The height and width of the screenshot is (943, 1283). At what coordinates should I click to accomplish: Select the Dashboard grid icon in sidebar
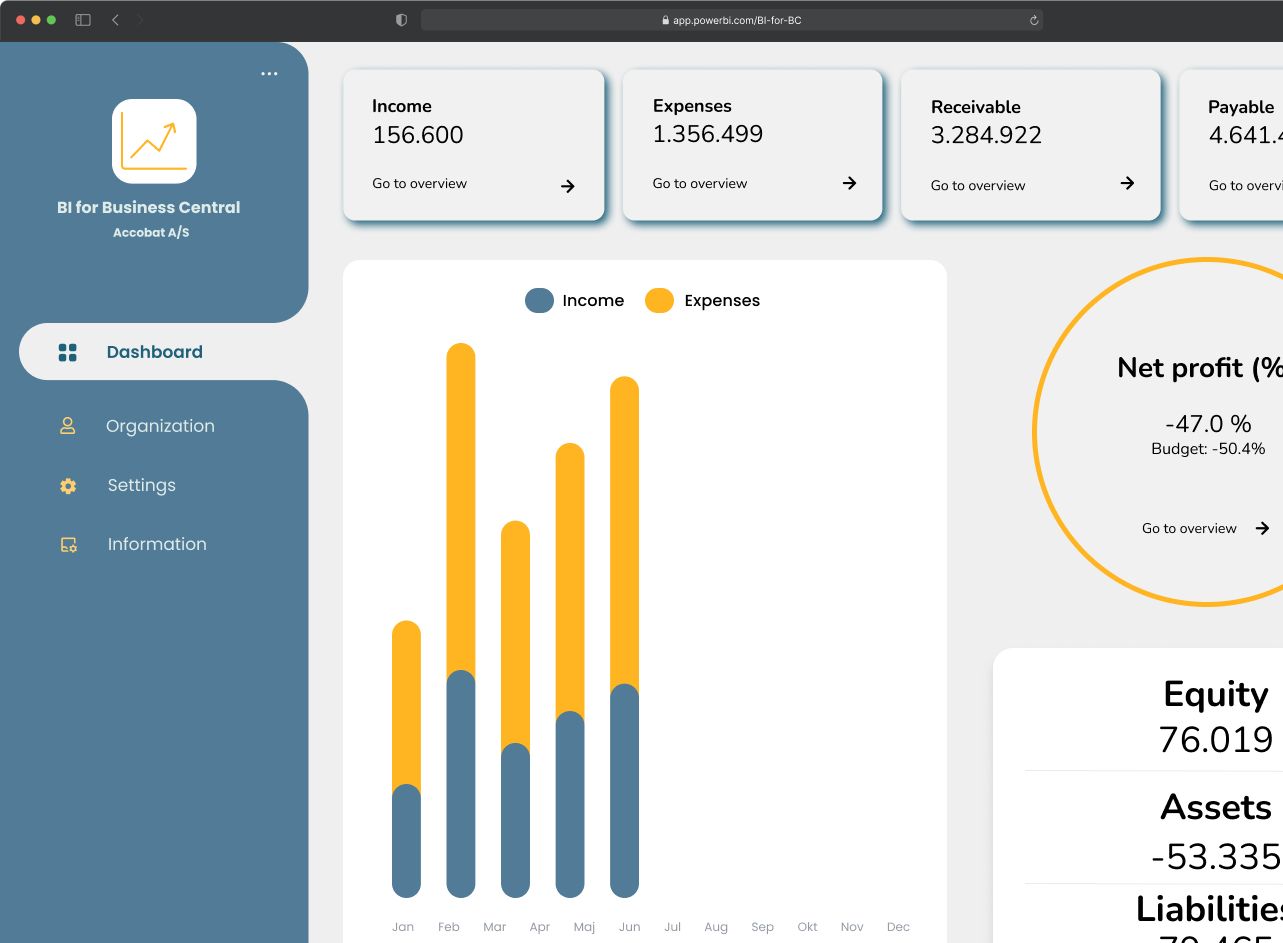tap(67, 351)
